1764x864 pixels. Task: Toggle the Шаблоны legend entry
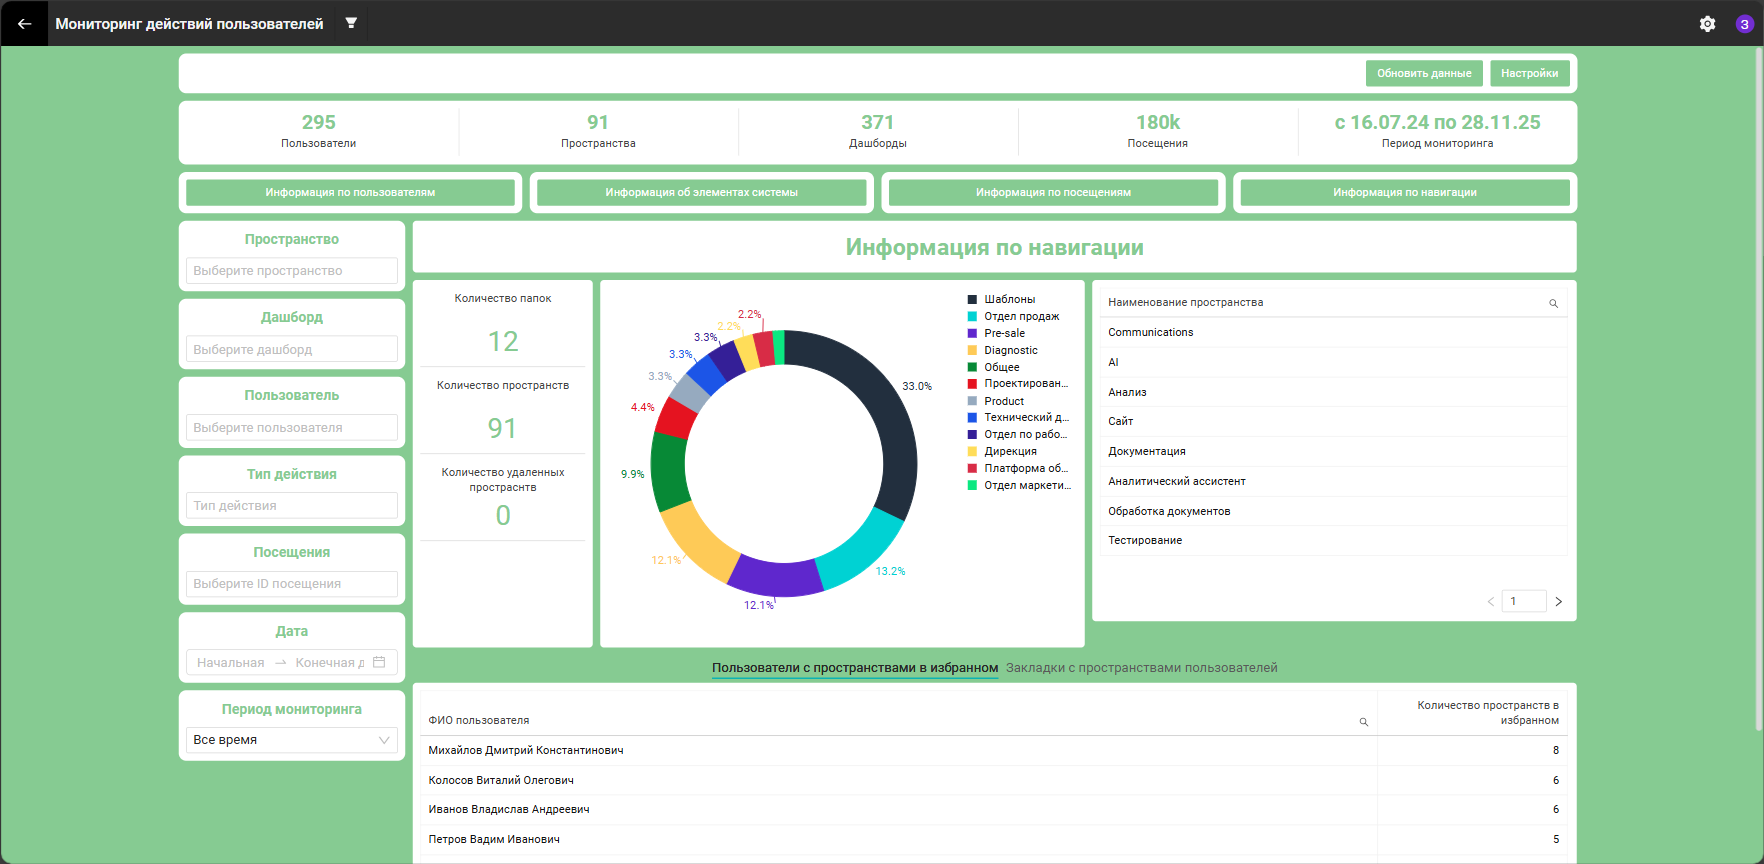(1001, 299)
